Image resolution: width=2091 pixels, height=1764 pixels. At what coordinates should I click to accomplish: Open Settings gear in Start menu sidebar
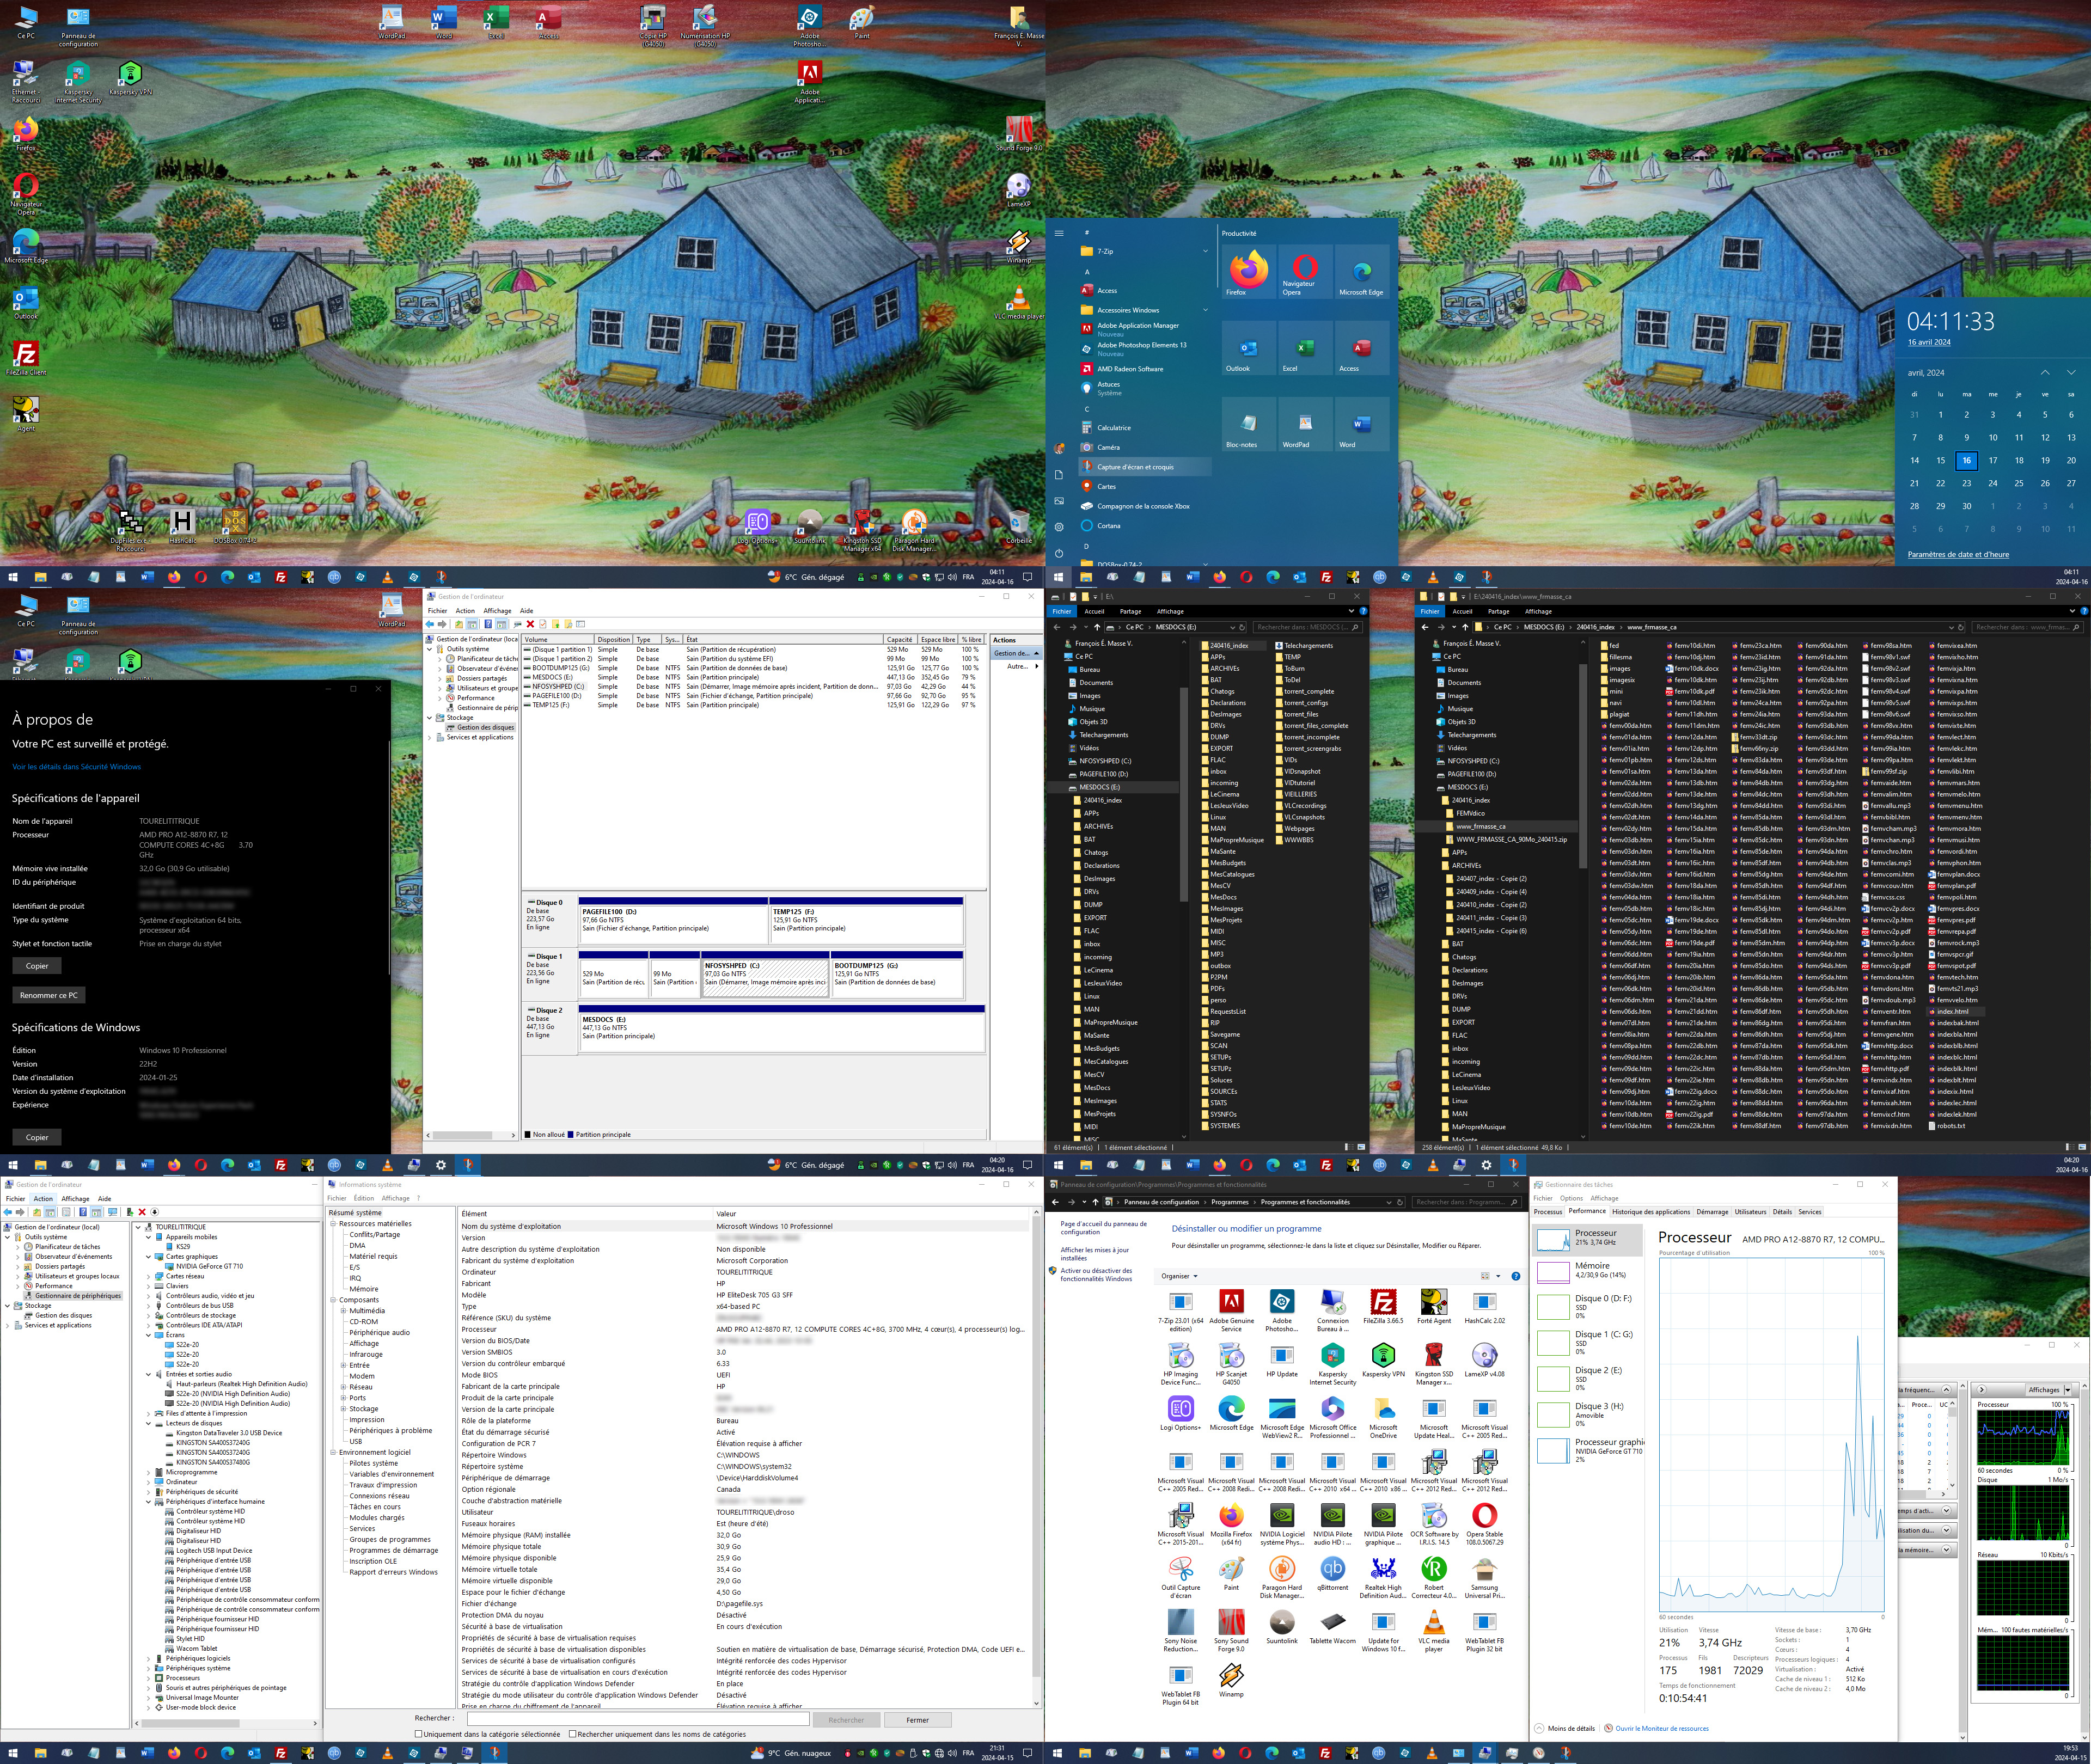pyautogui.click(x=1059, y=527)
